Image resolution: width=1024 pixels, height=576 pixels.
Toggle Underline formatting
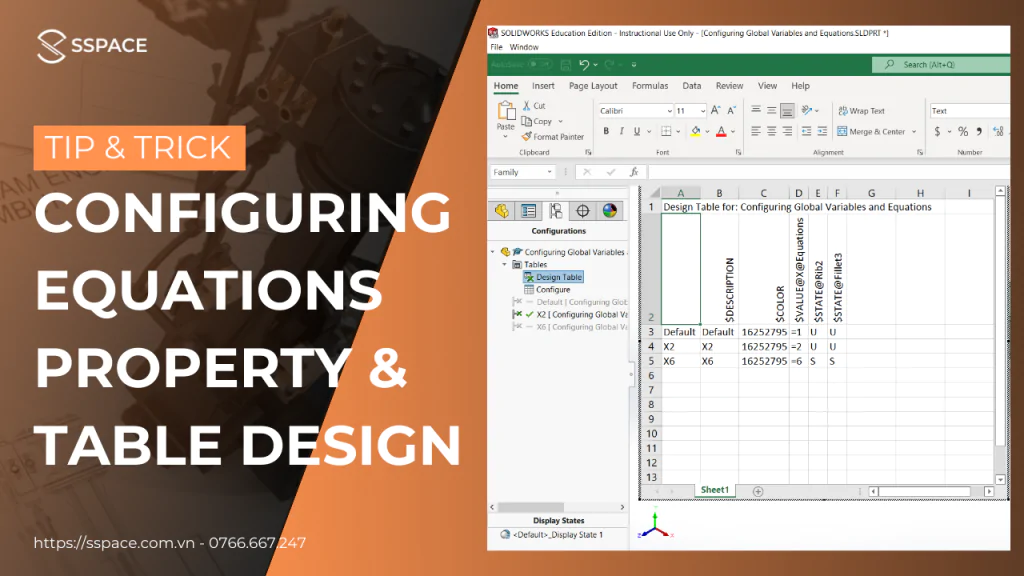[x=637, y=131]
